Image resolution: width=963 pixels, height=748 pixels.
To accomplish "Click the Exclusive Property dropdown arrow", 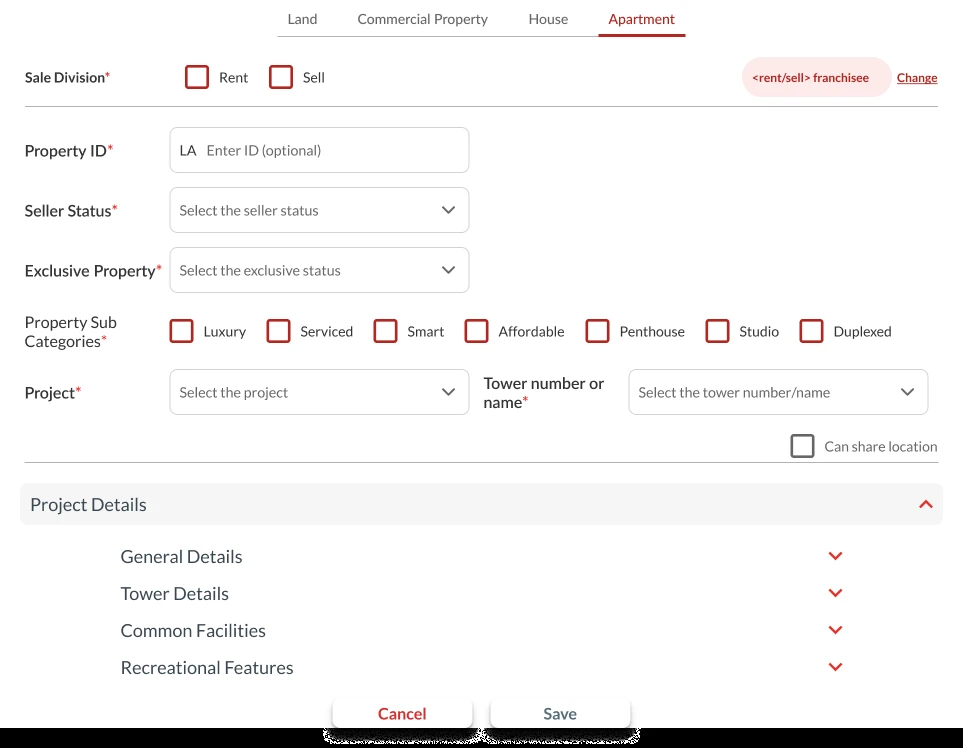I will (448, 270).
